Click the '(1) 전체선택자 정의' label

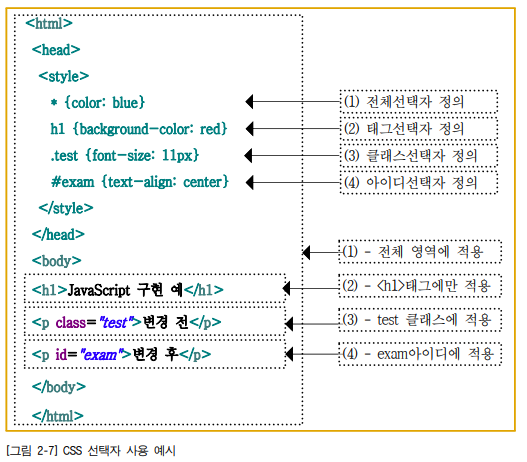[x=418, y=101]
